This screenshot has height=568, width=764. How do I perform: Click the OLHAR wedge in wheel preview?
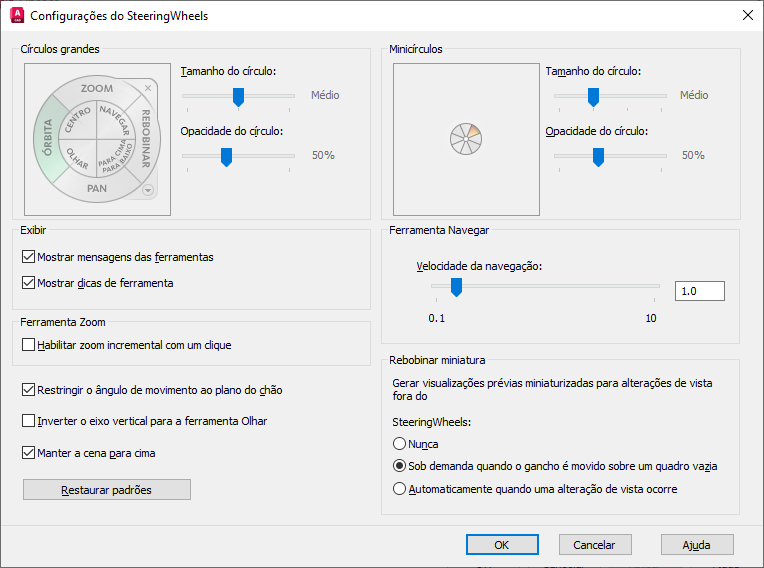[78, 158]
